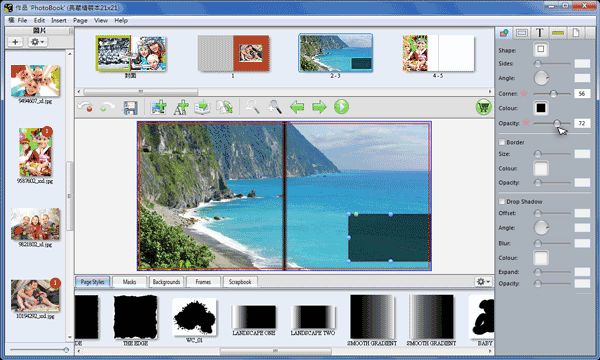Enable the Drop Shadow checkbox
600x360 pixels.
coord(502,202)
